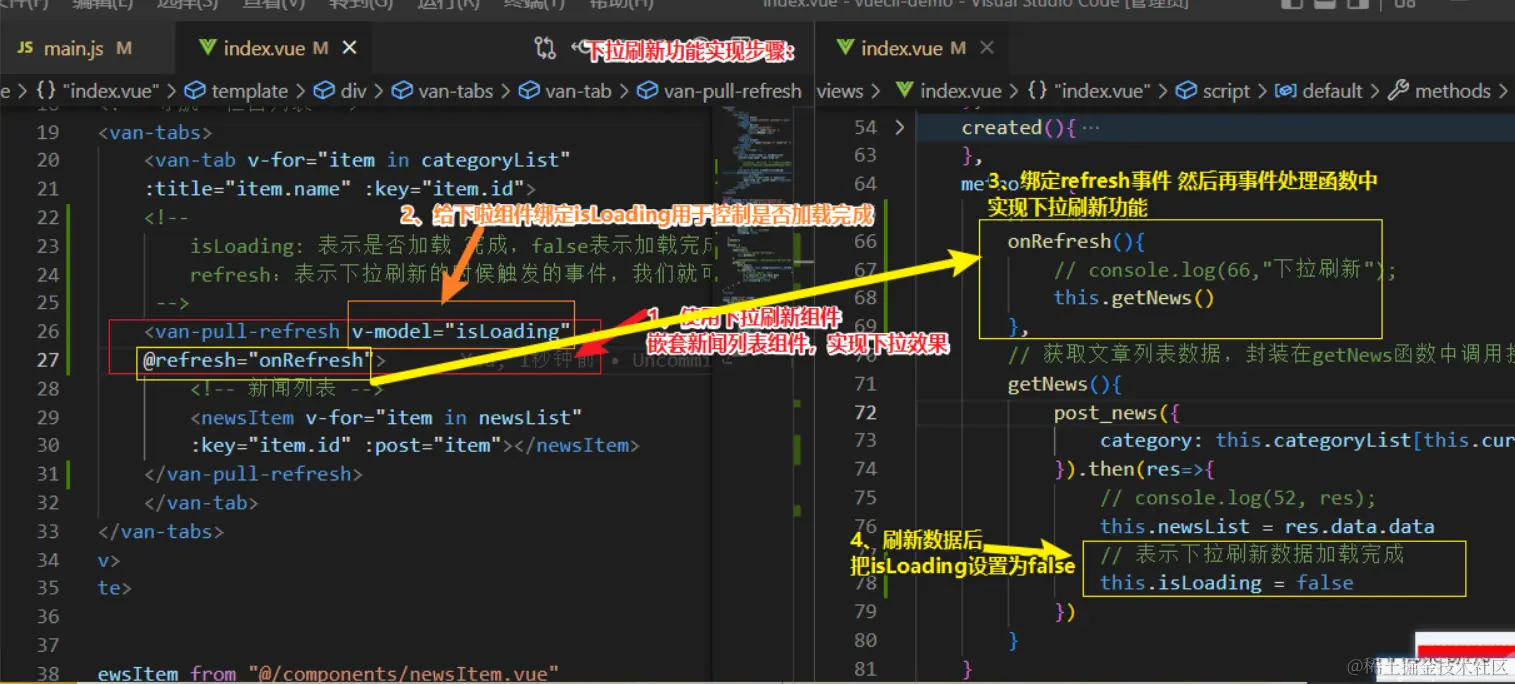Open changes compare icon in left editor toolbar
Viewport: 1515px width, 684px height.
[x=545, y=48]
